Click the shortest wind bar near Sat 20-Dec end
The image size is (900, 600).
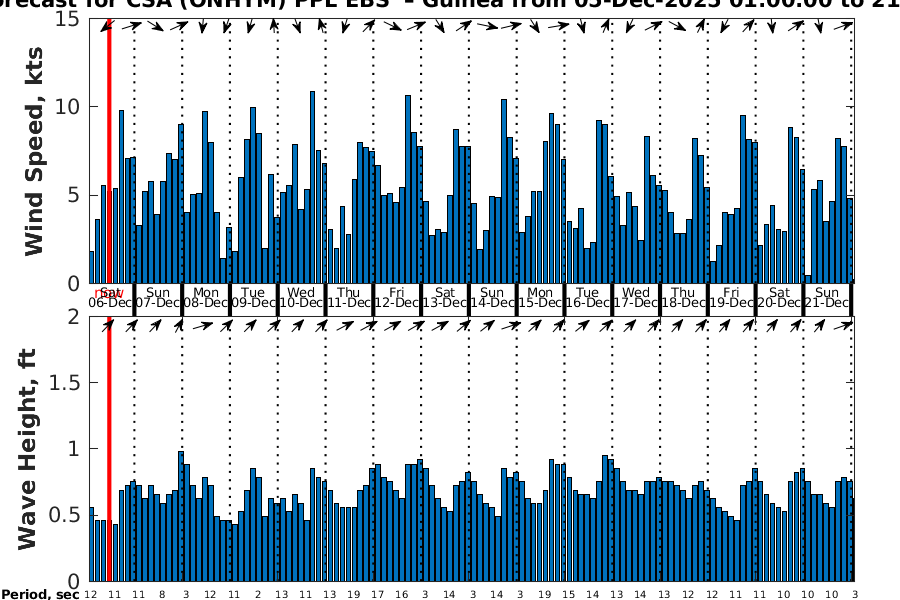[x=808, y=279]
